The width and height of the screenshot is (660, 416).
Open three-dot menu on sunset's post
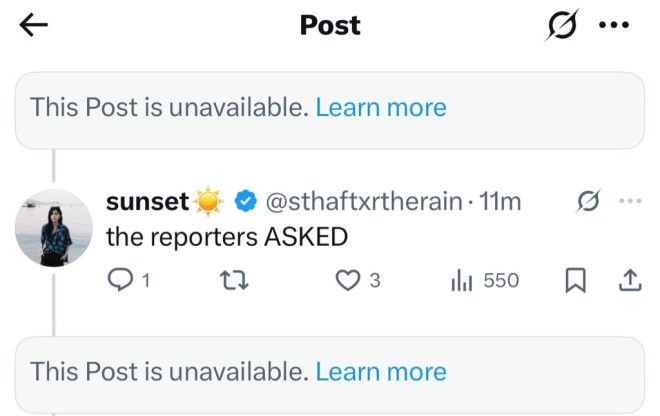tap(631, 201)
